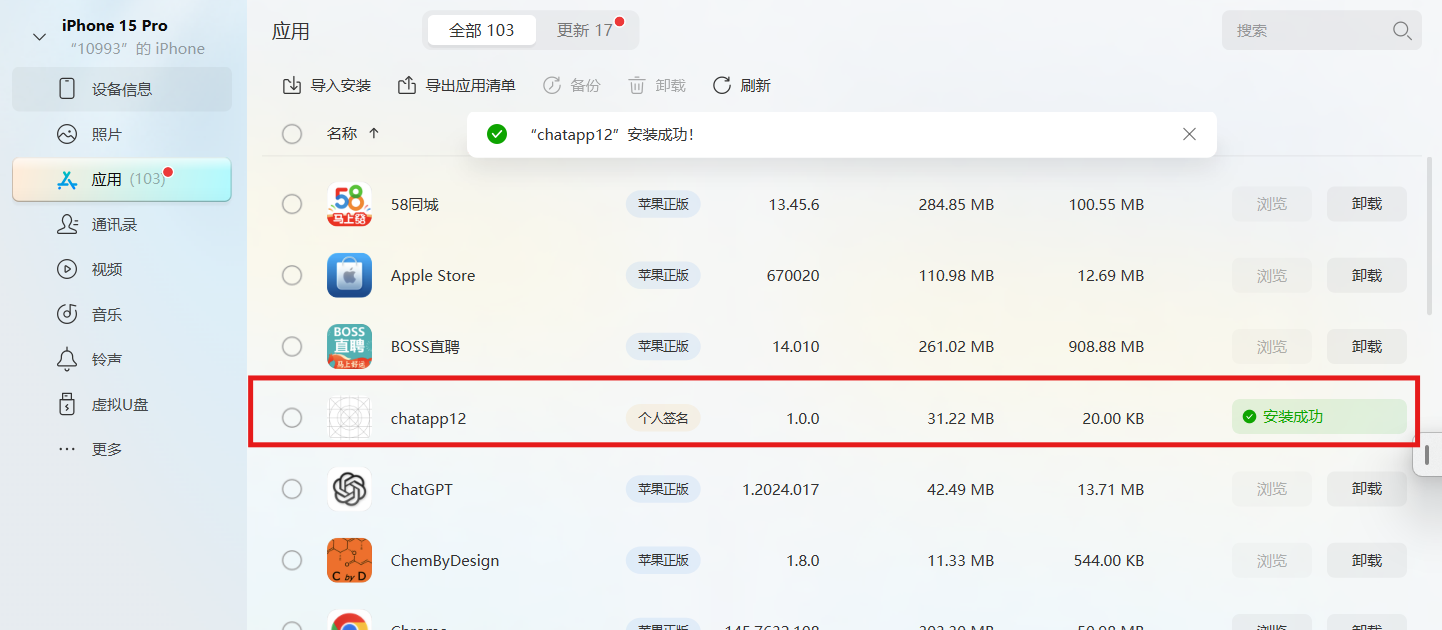Screen dimensions: 1442x630
Task: Uninstall BOSS直聘 with 卸载
Action: [x=1367, y=346]
